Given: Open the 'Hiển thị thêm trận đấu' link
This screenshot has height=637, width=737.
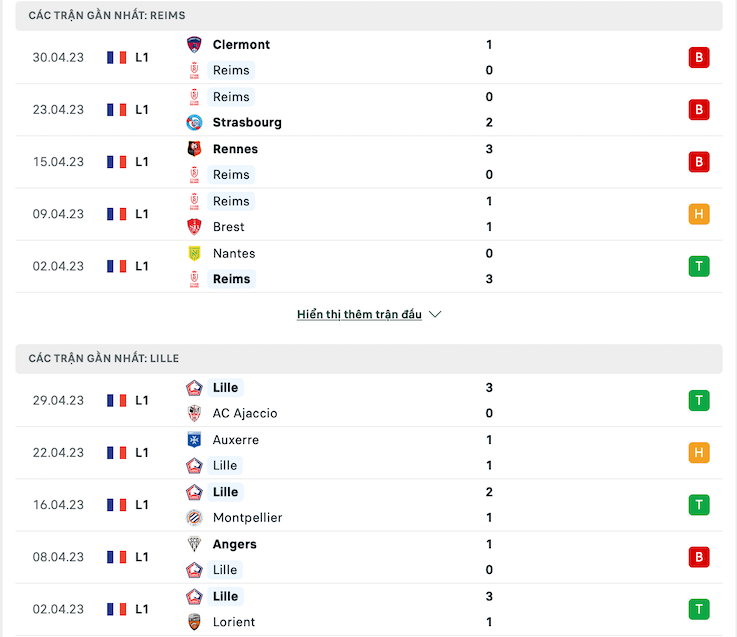Looking at the screenshot, I should pos(359,314).
